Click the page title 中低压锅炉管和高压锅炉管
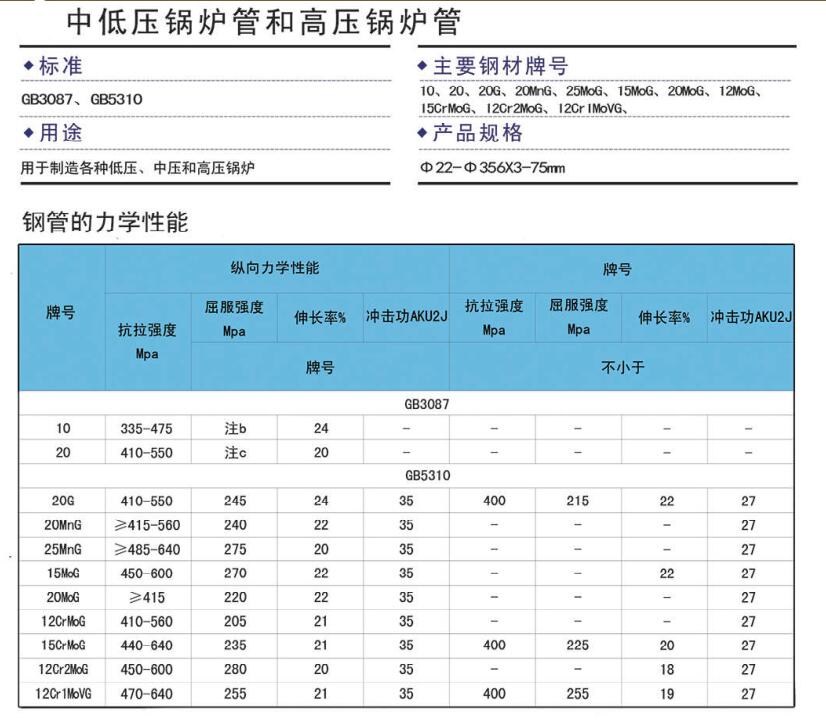 click(x=263, y=22)
